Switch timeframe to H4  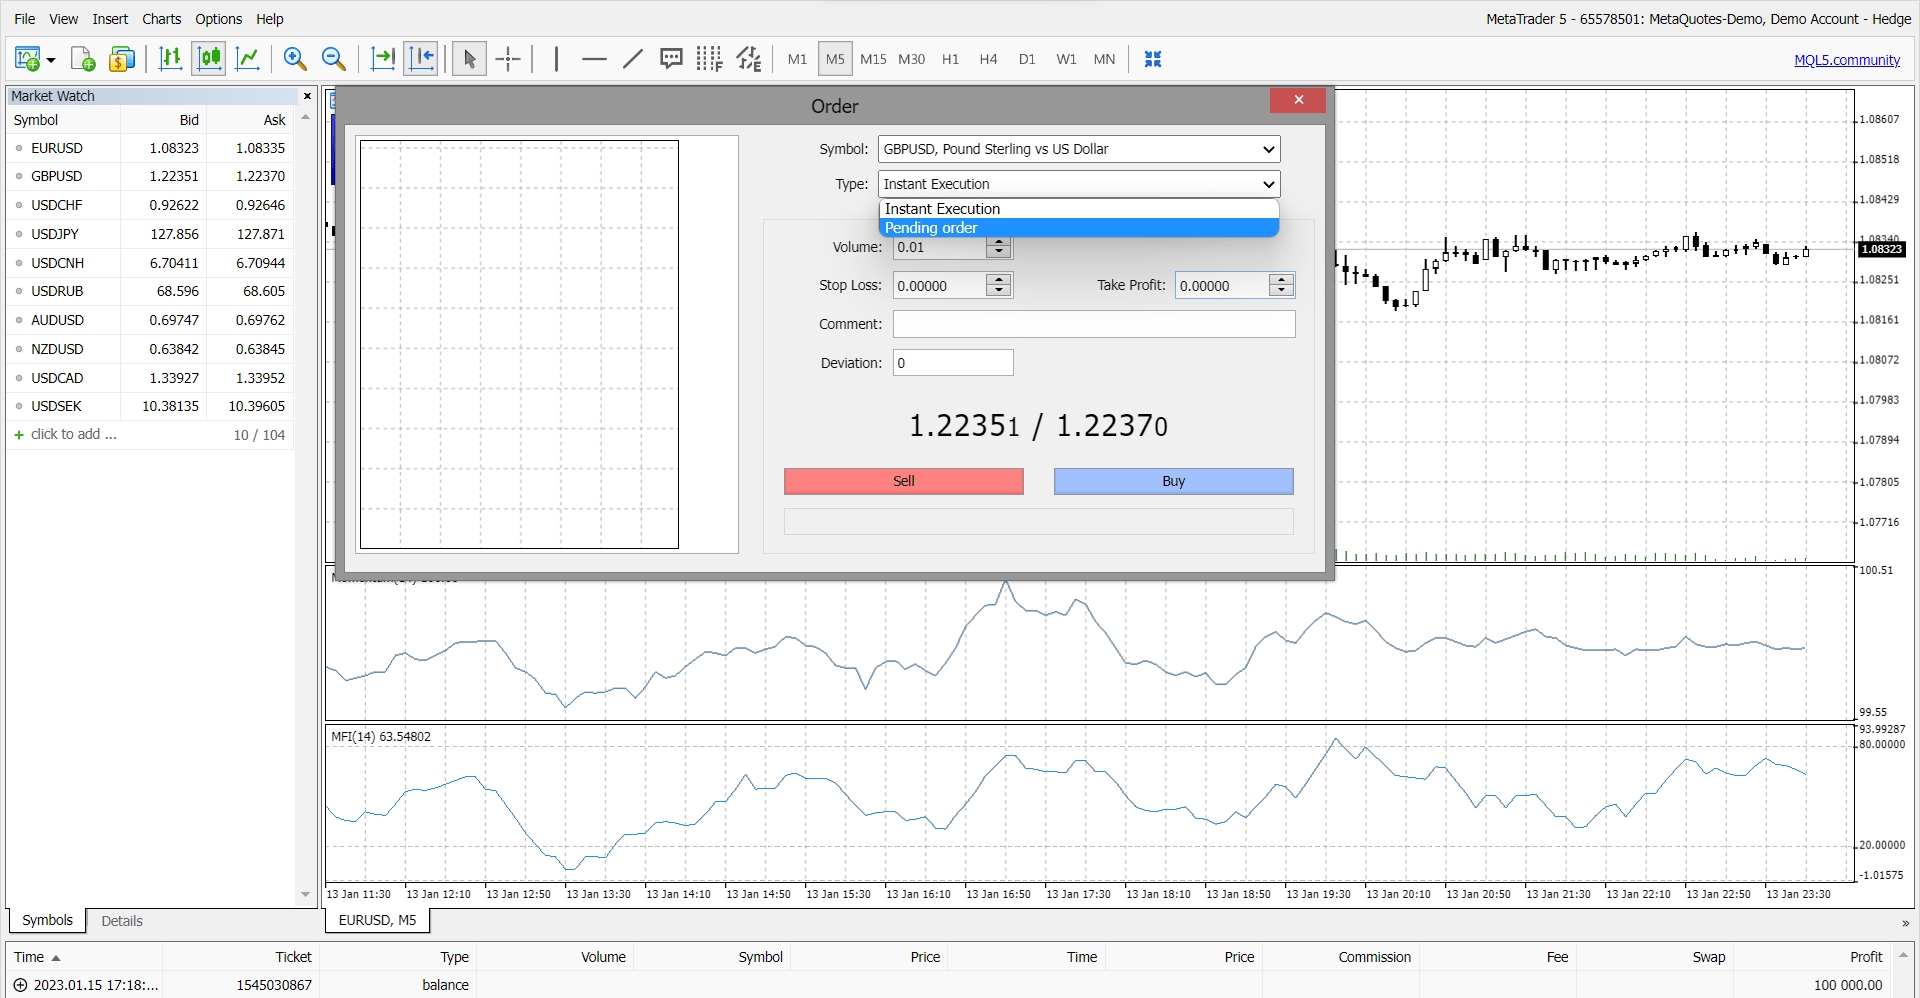click(988, 59)
